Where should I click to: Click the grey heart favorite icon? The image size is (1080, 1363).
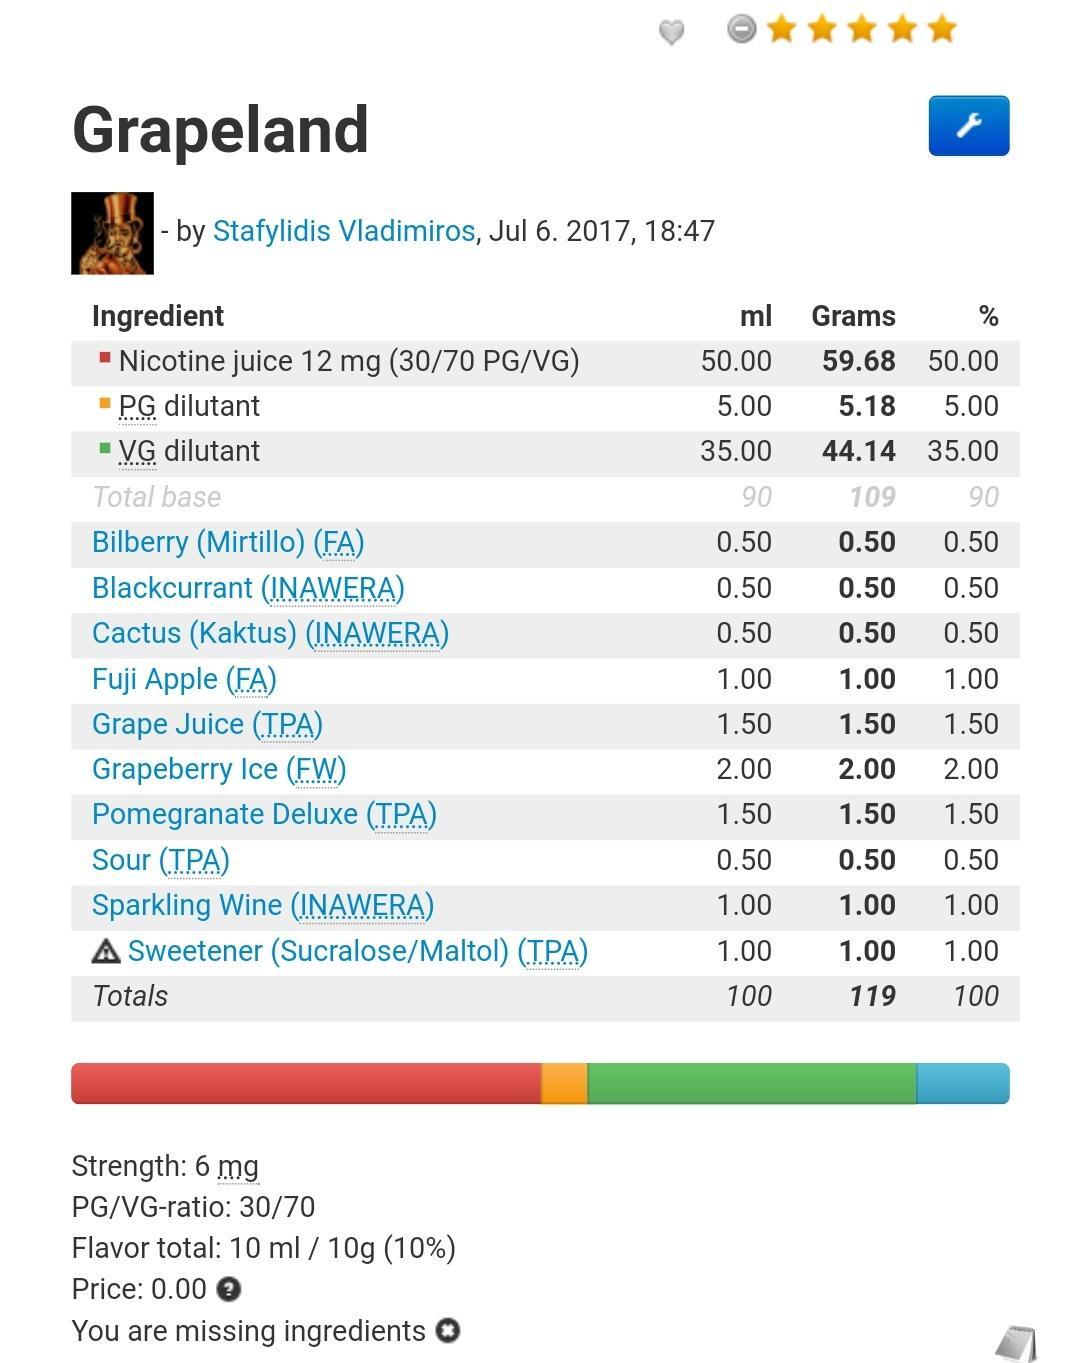pyautogui.click(x=671, y=32)
